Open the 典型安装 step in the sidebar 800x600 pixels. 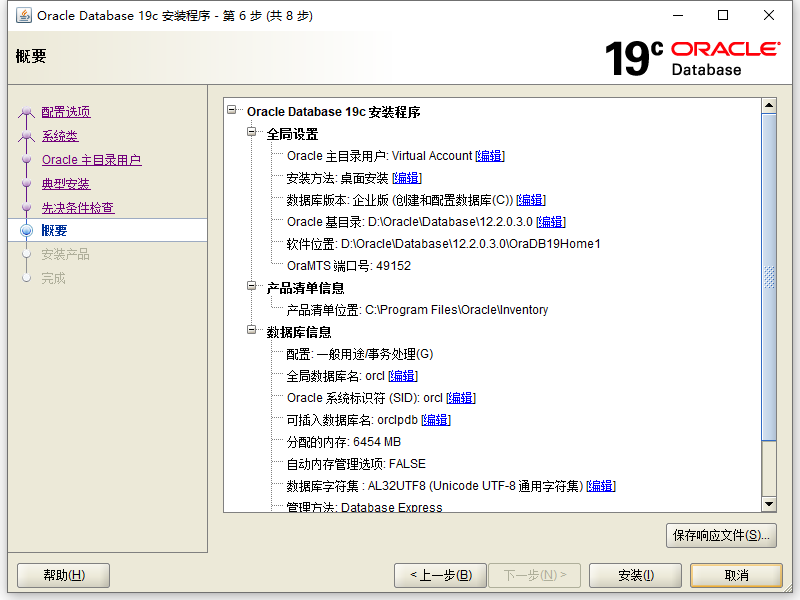(x=65, y=183)
